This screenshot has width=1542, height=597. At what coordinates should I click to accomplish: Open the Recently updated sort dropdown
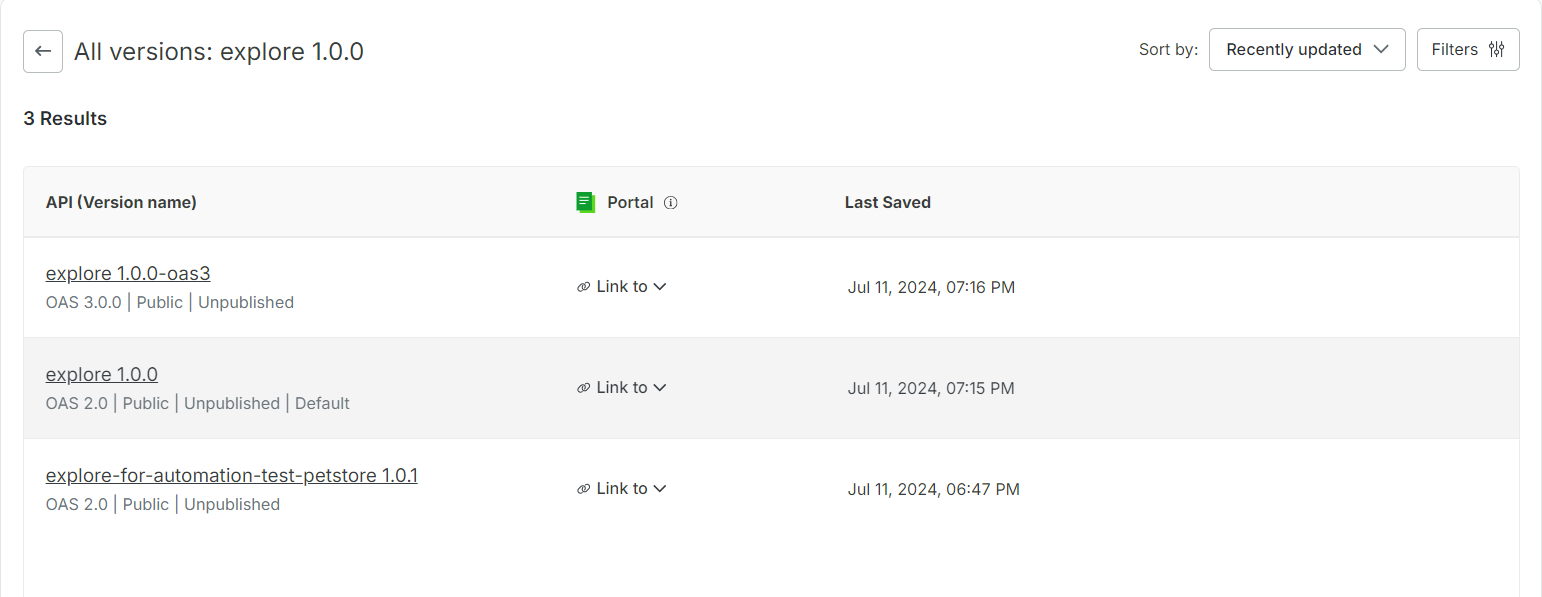[1306, 50]
